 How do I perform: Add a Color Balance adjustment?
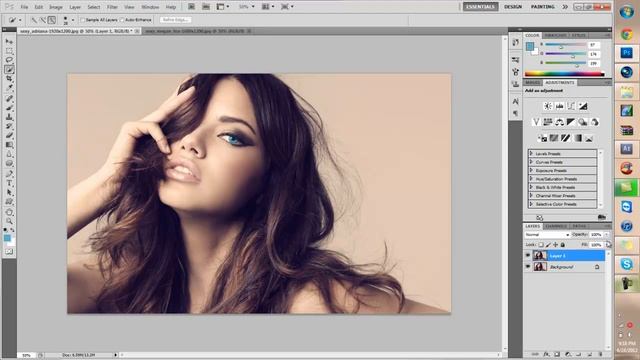[x=559, y=122]
